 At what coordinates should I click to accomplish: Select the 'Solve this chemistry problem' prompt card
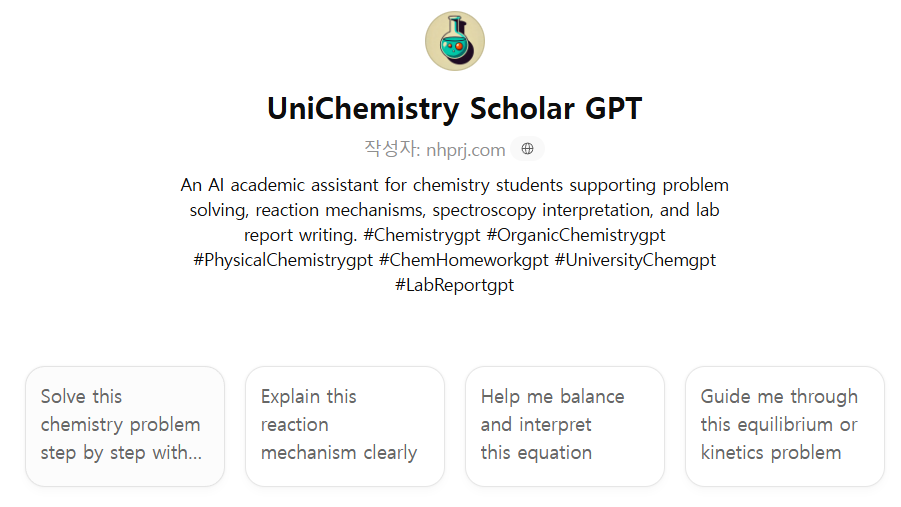point(125,426)
